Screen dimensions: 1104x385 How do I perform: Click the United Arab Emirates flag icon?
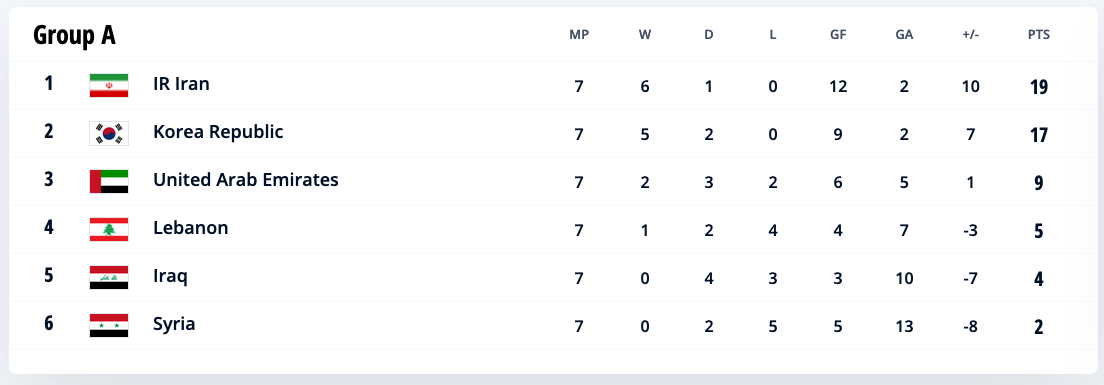(x=108, y=181)
